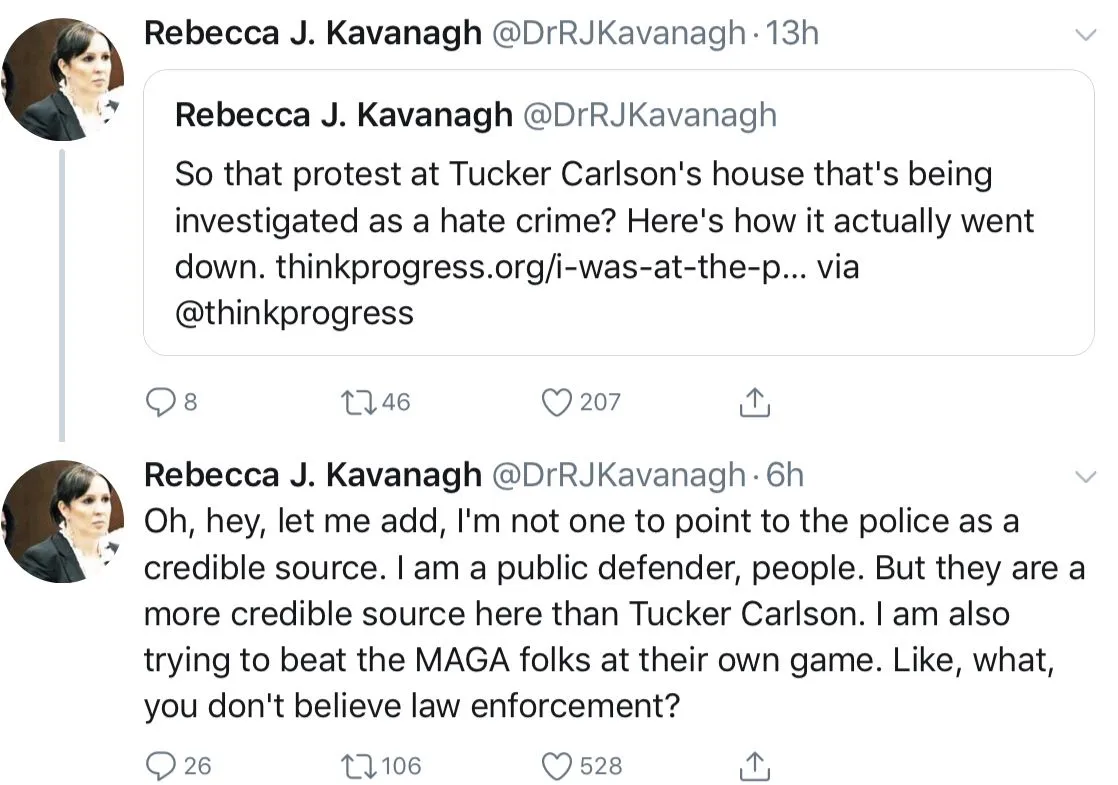Viewport: 1118px width, 785px height.
Task: Like the tweet with 528 likes
Action: tap(555, 766)
